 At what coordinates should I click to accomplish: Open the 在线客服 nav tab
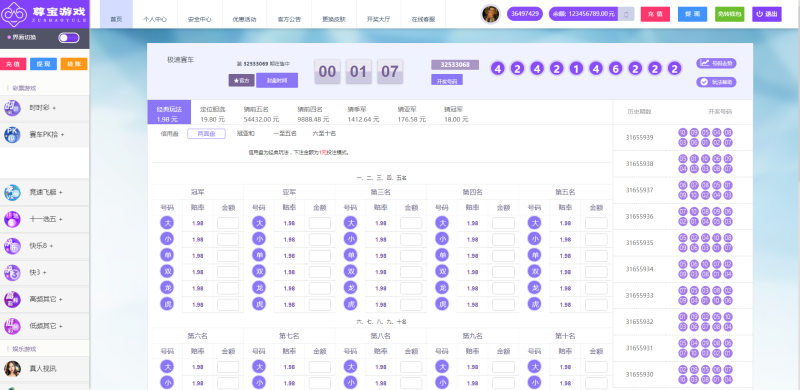pyautogui.click(x=423, y=14)
